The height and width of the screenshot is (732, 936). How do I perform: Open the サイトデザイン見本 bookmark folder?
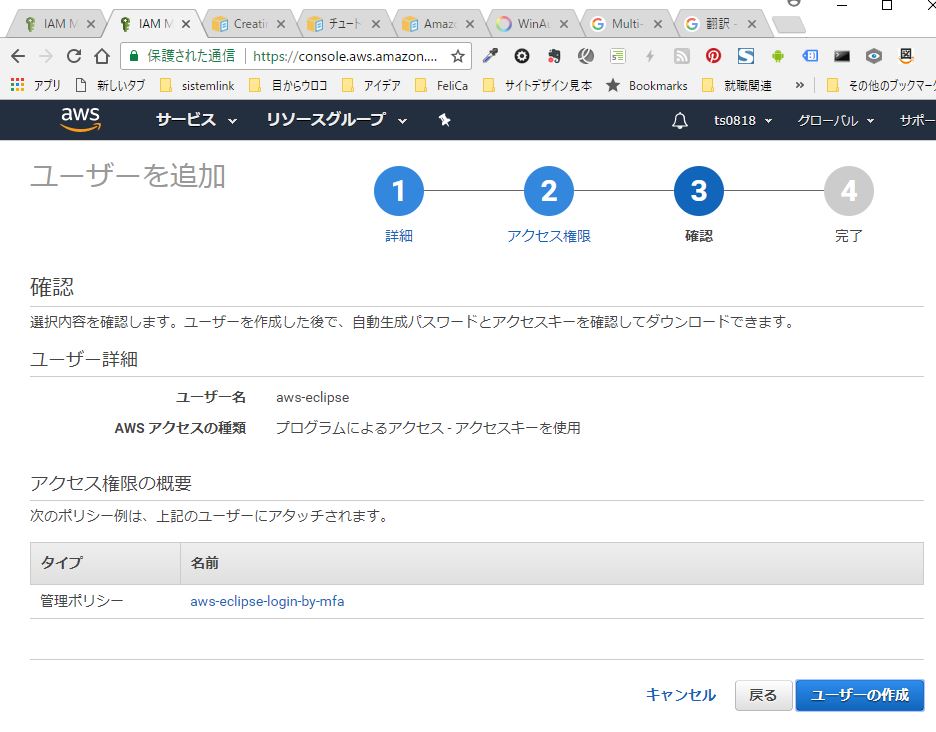(537, 85)
